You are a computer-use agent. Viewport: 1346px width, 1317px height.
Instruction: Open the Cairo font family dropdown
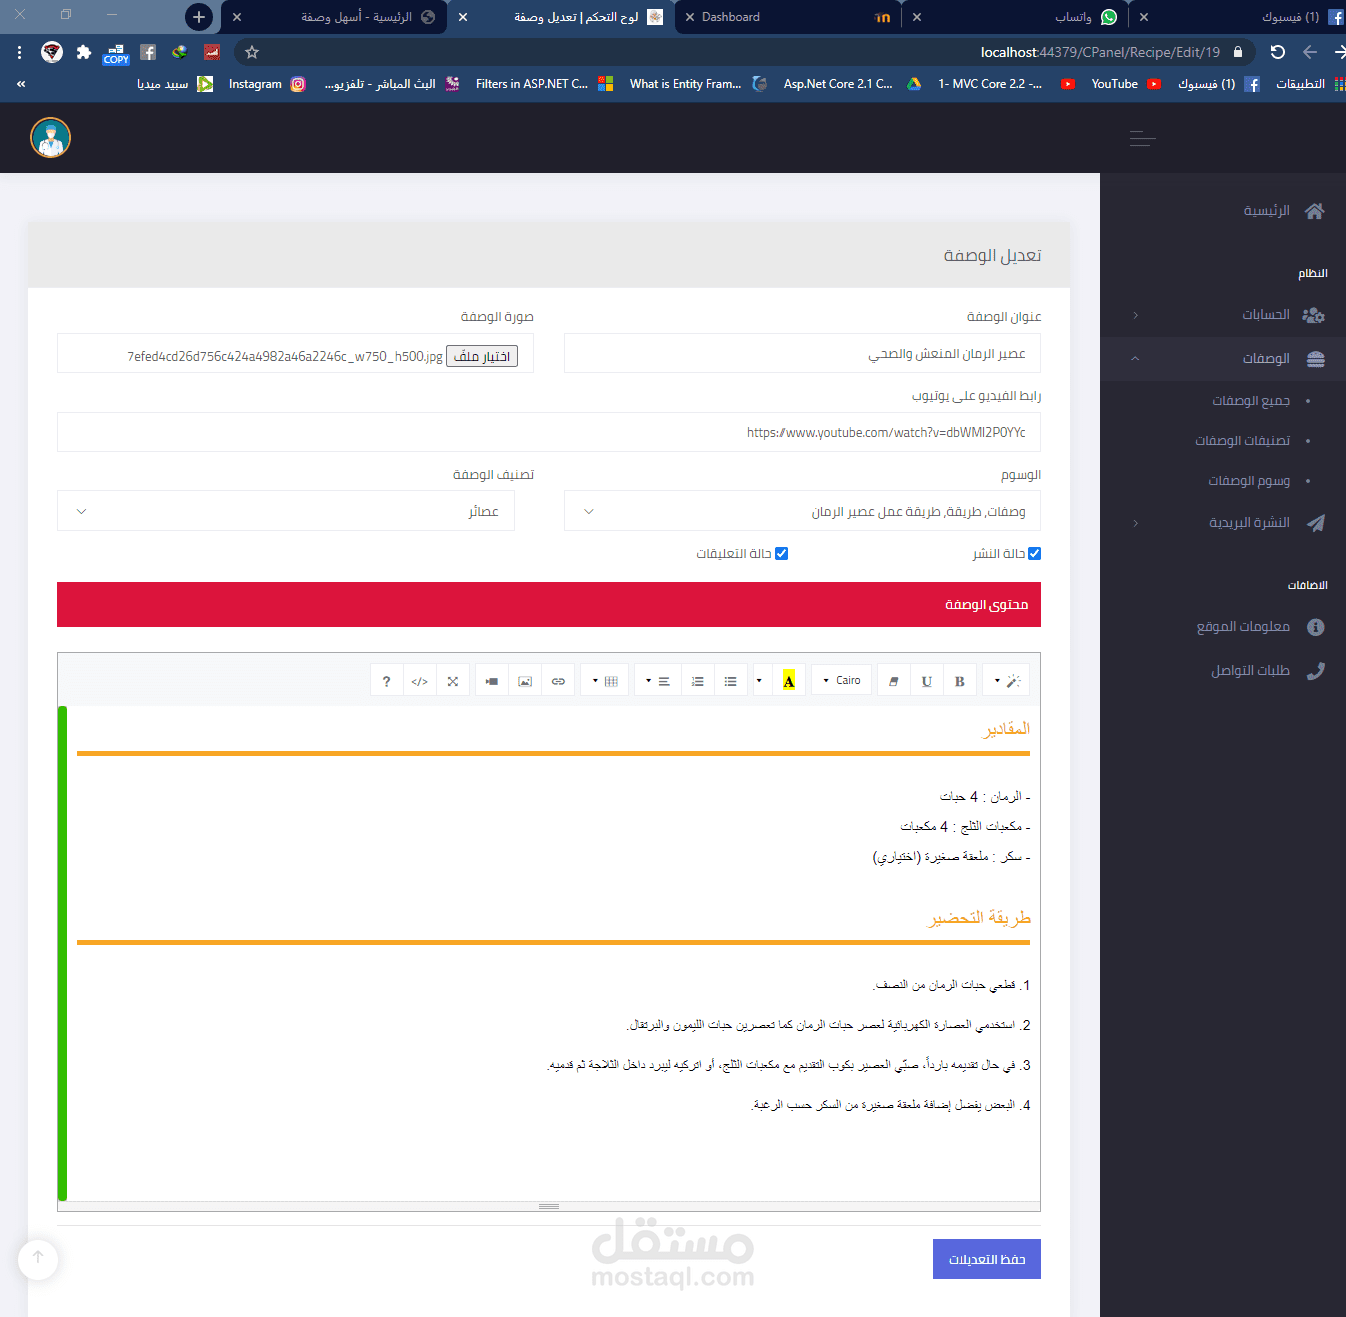tap(842, 681)
